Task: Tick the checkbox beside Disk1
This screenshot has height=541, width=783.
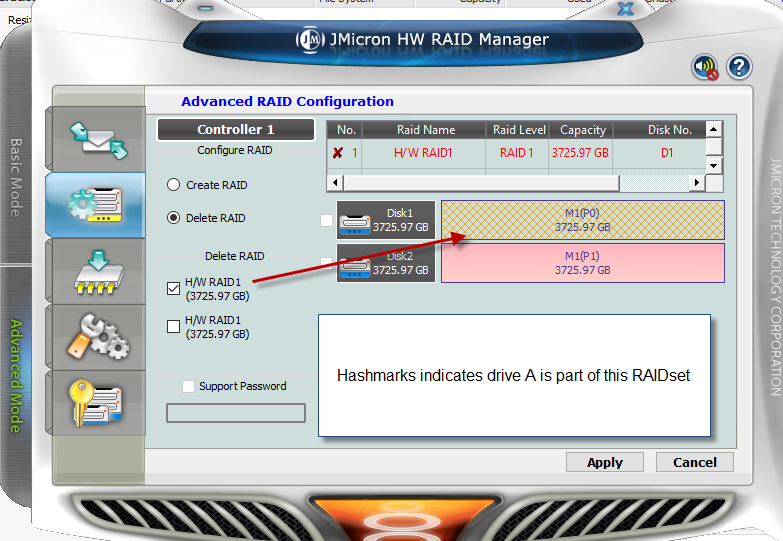Action: pyautogui.click(x=326, y=220)
